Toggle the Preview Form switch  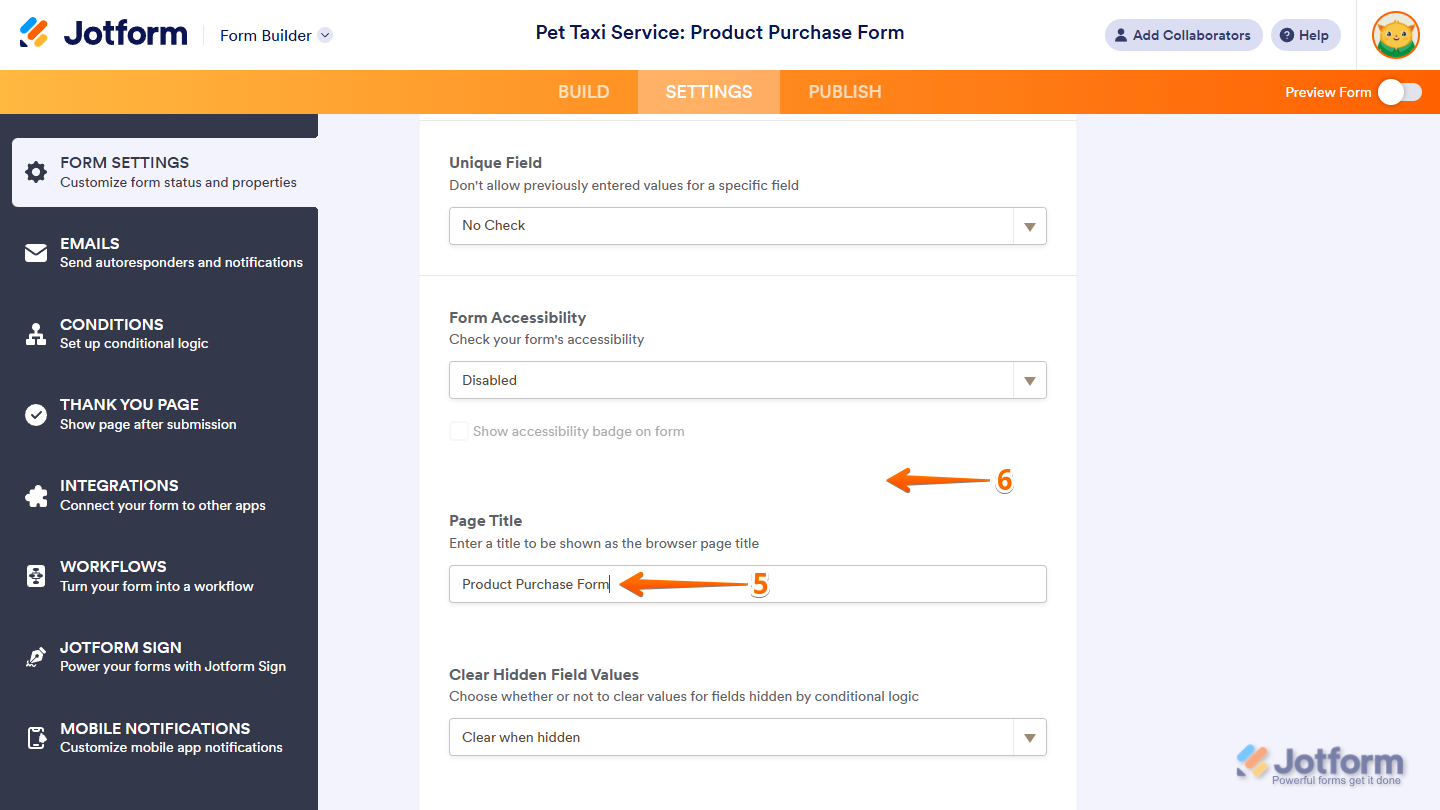click(x=1399, y=92)
